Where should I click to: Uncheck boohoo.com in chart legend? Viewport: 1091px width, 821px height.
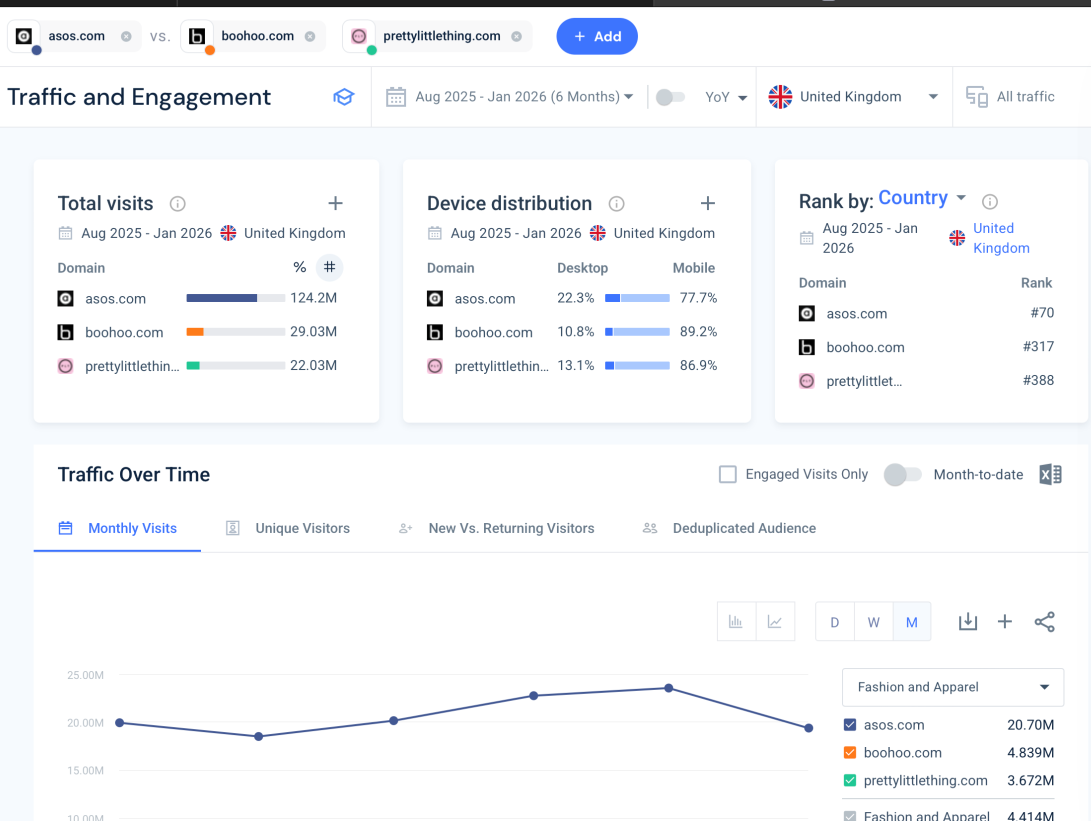(x=850, y=753)
